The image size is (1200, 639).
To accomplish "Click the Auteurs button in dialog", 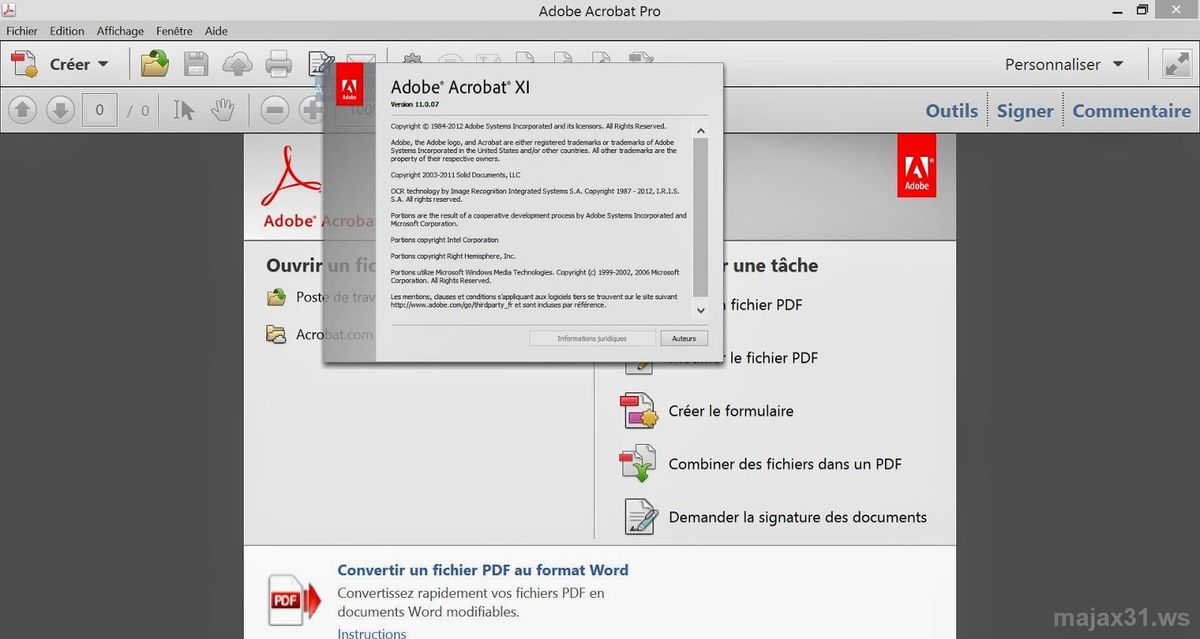I will [684, 339].
